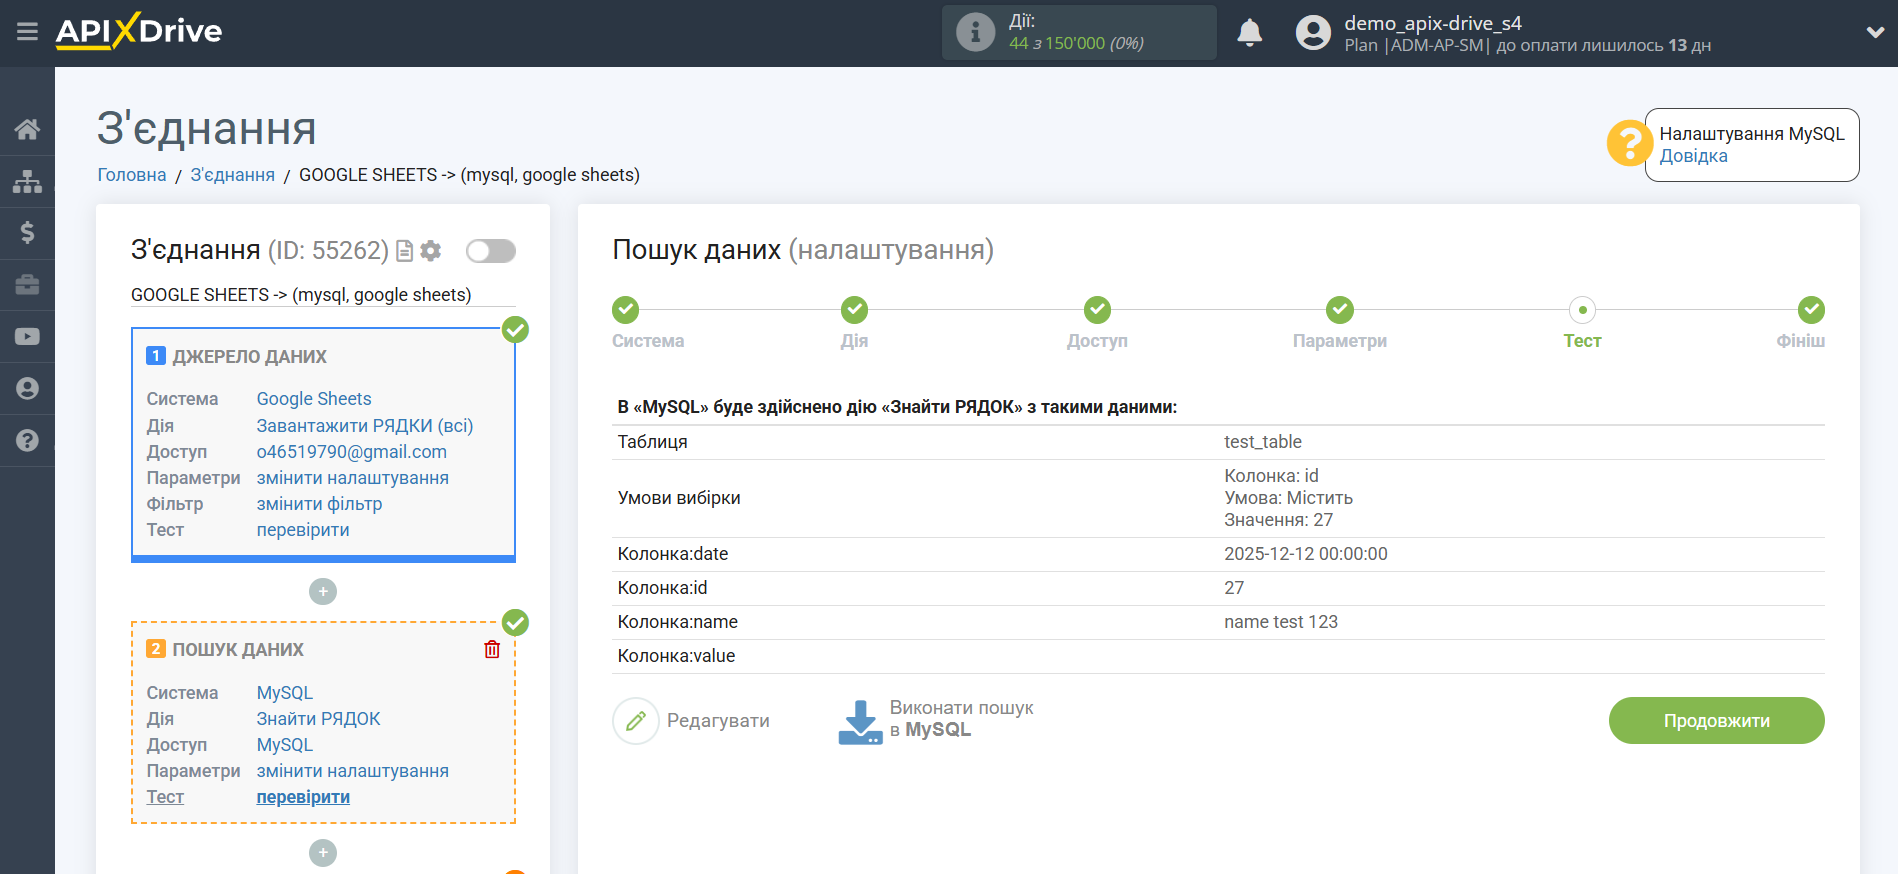Click the 2025-12-12 00:00:00 date value

[1306, 554]
